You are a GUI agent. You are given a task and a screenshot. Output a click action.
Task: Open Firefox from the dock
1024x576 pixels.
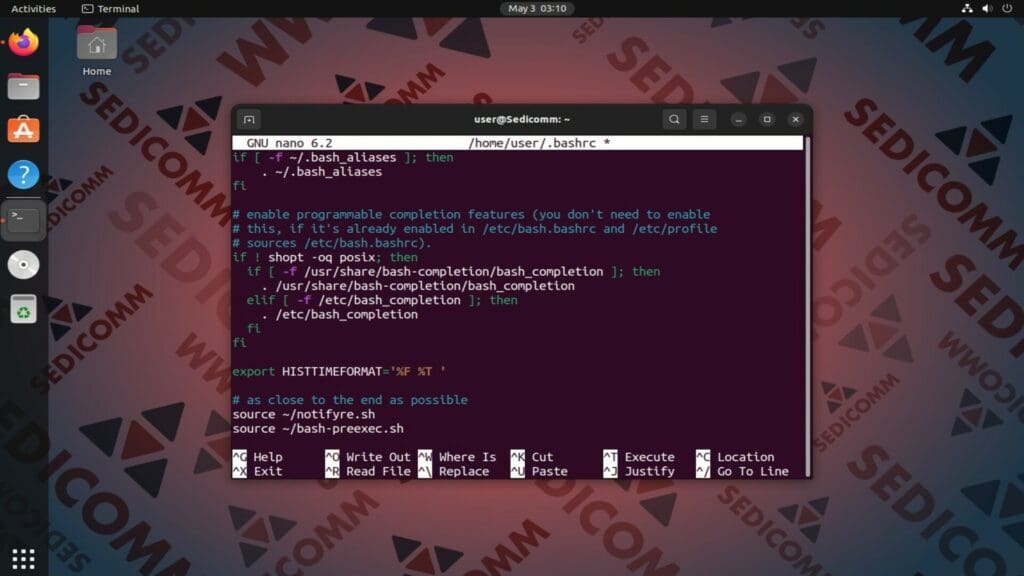24,42
